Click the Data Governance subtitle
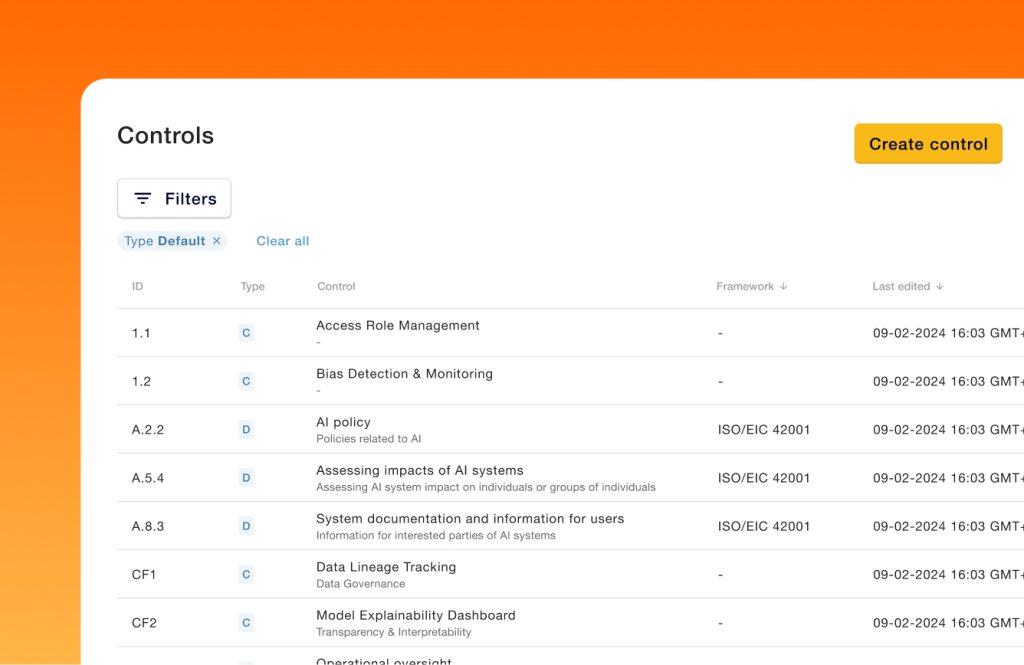 (x=360, y=584)
